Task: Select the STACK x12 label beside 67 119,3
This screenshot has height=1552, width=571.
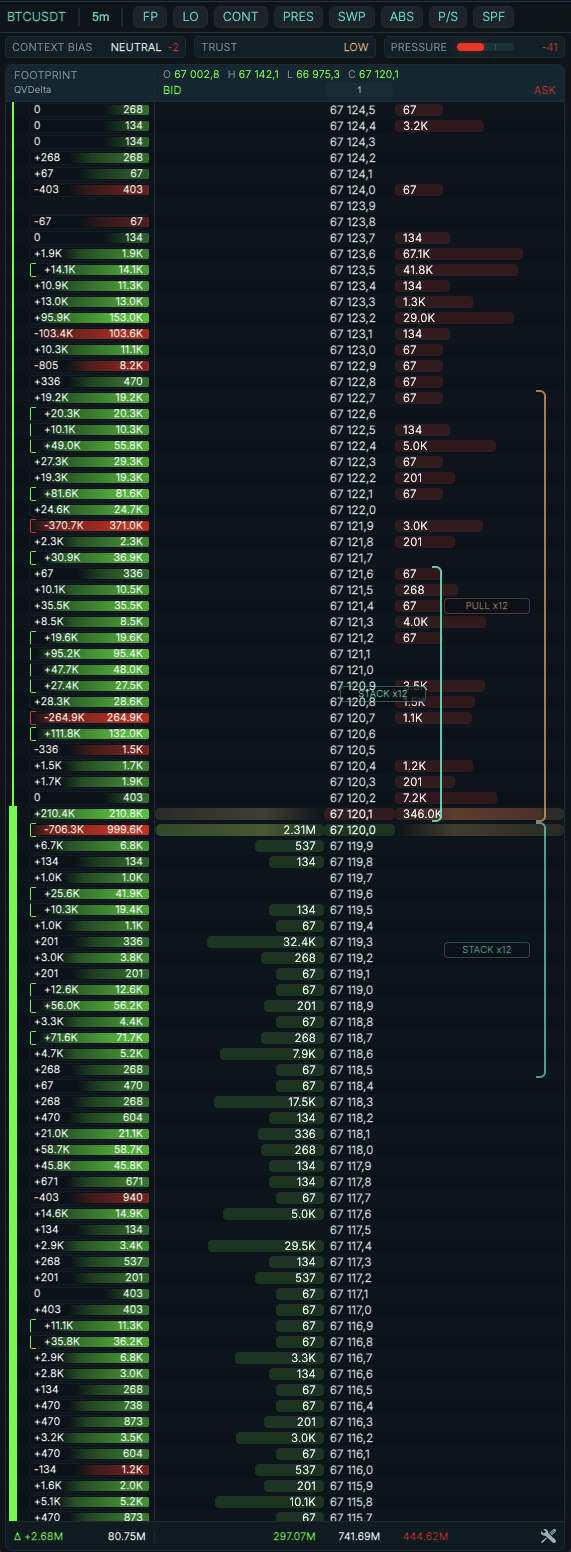Action: tap(487, 949)
